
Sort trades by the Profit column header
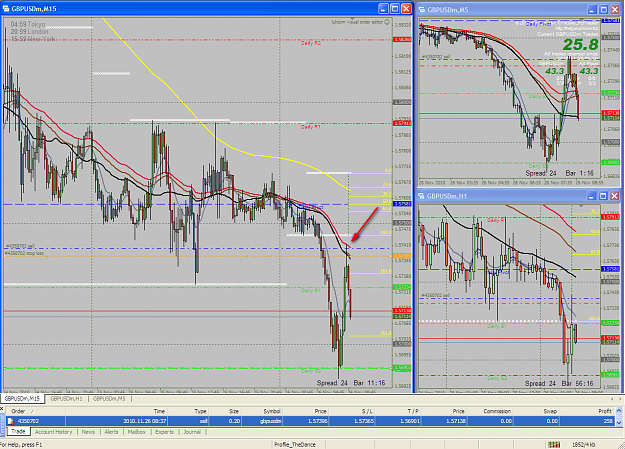click(588, 411)
